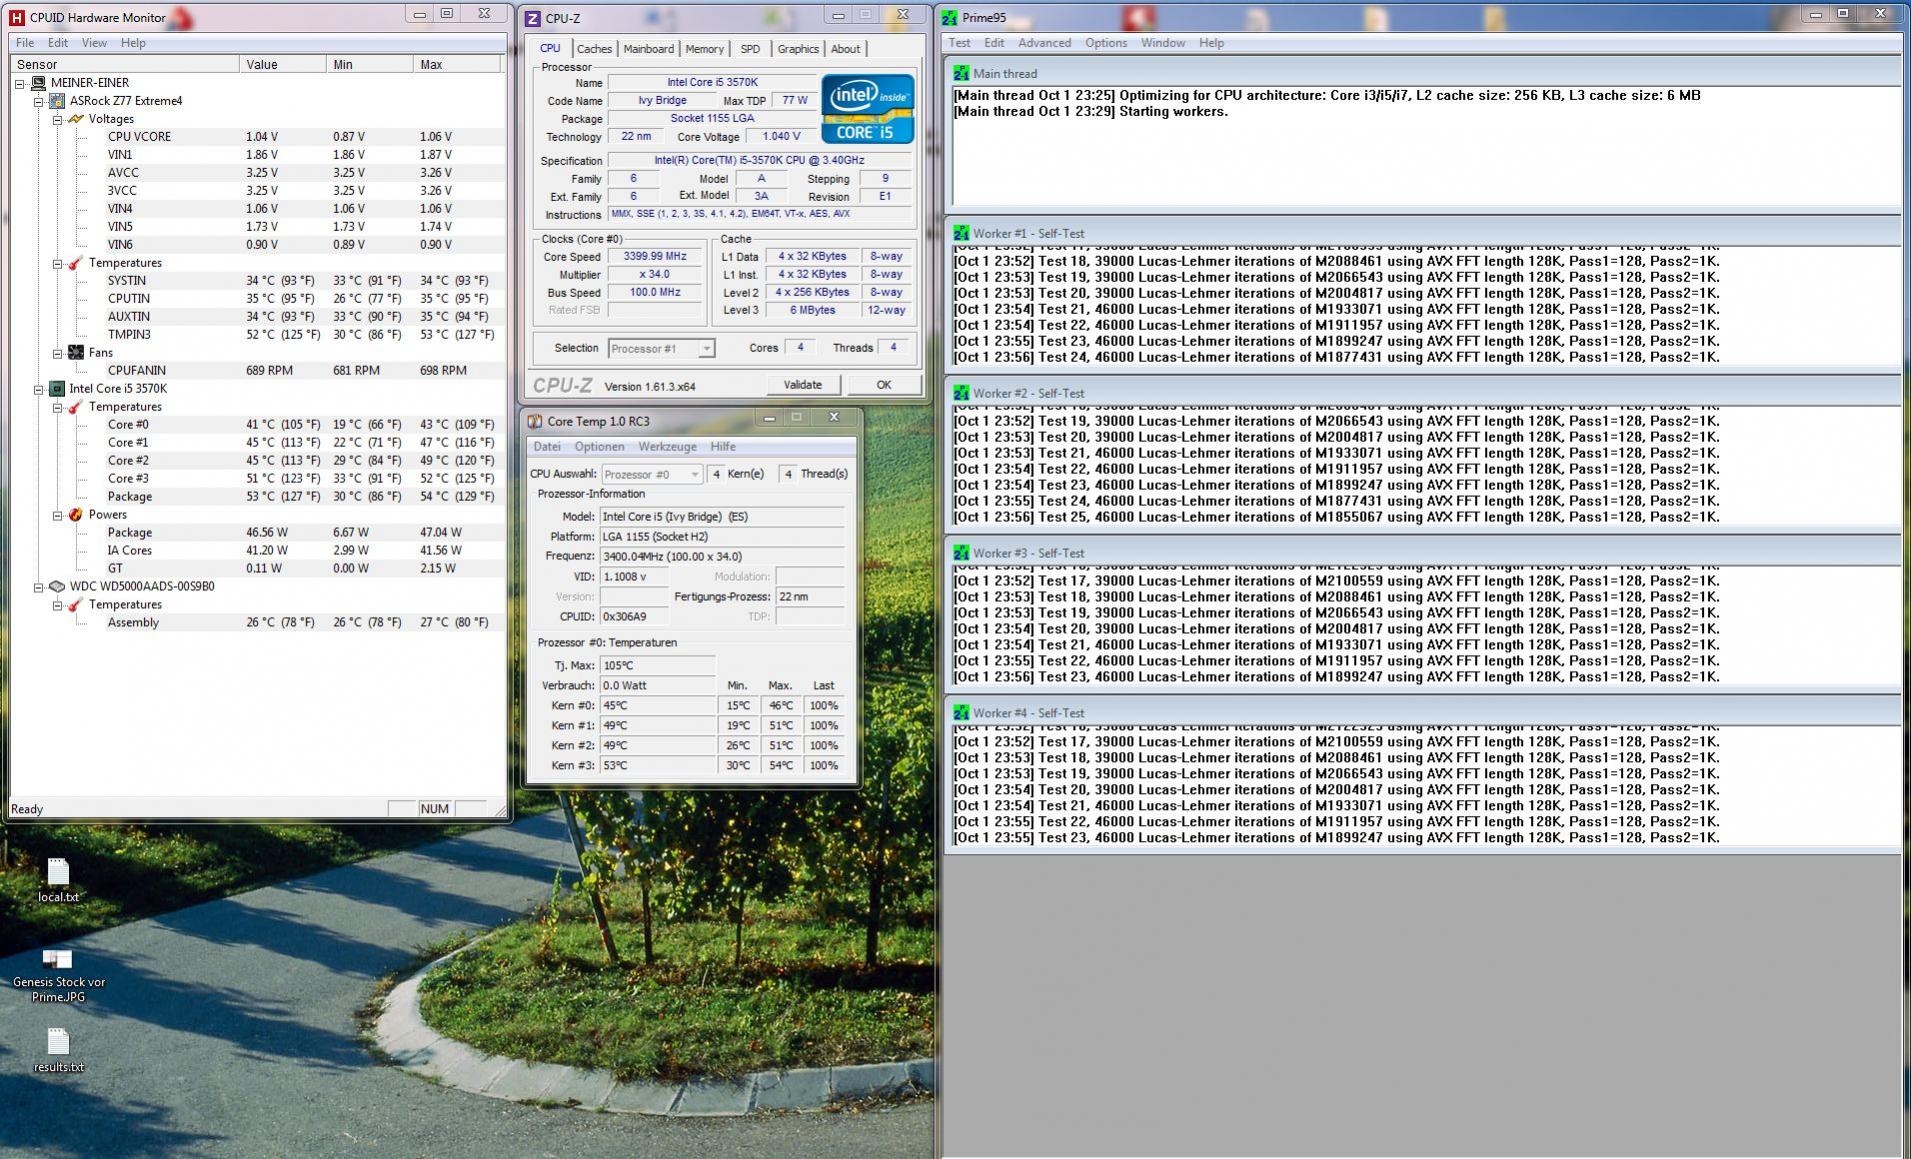Screen dimensions: 1911x1159
Task: Click the Core Temp title bar icon
Action: click(535, 421)
